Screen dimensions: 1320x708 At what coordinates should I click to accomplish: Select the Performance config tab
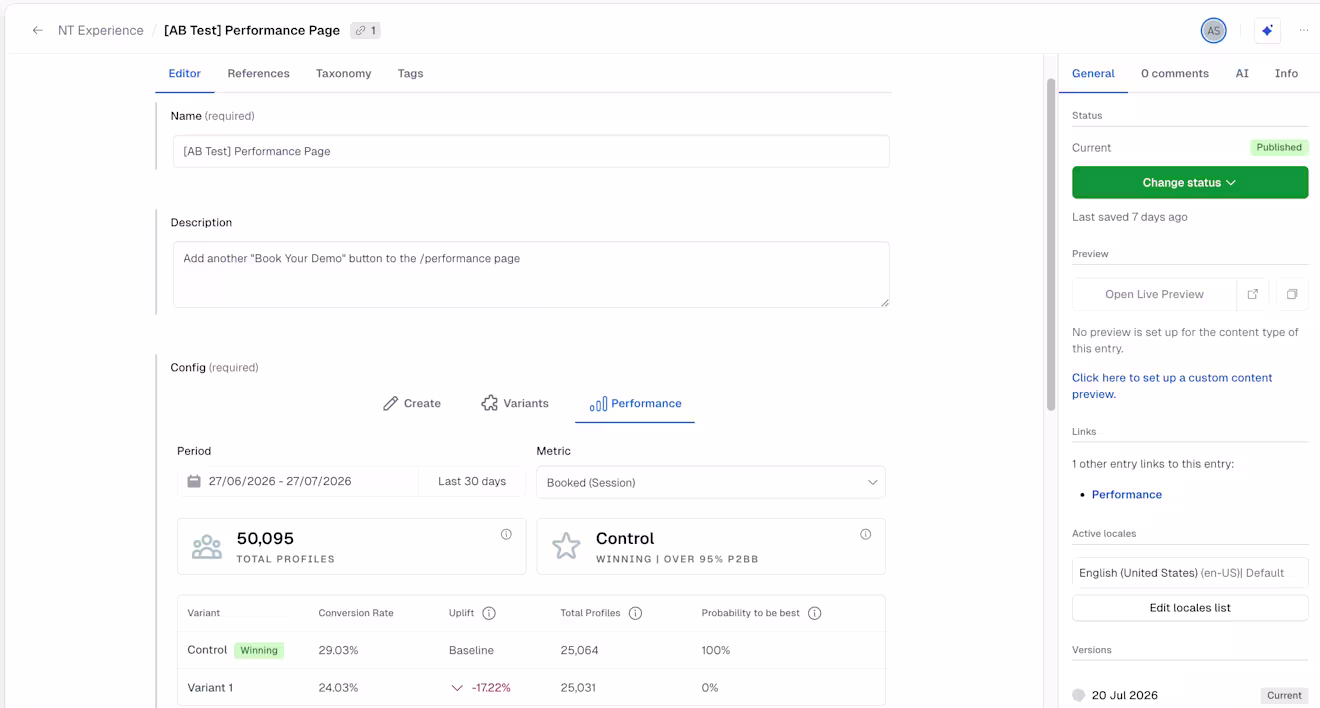(635, 404)
